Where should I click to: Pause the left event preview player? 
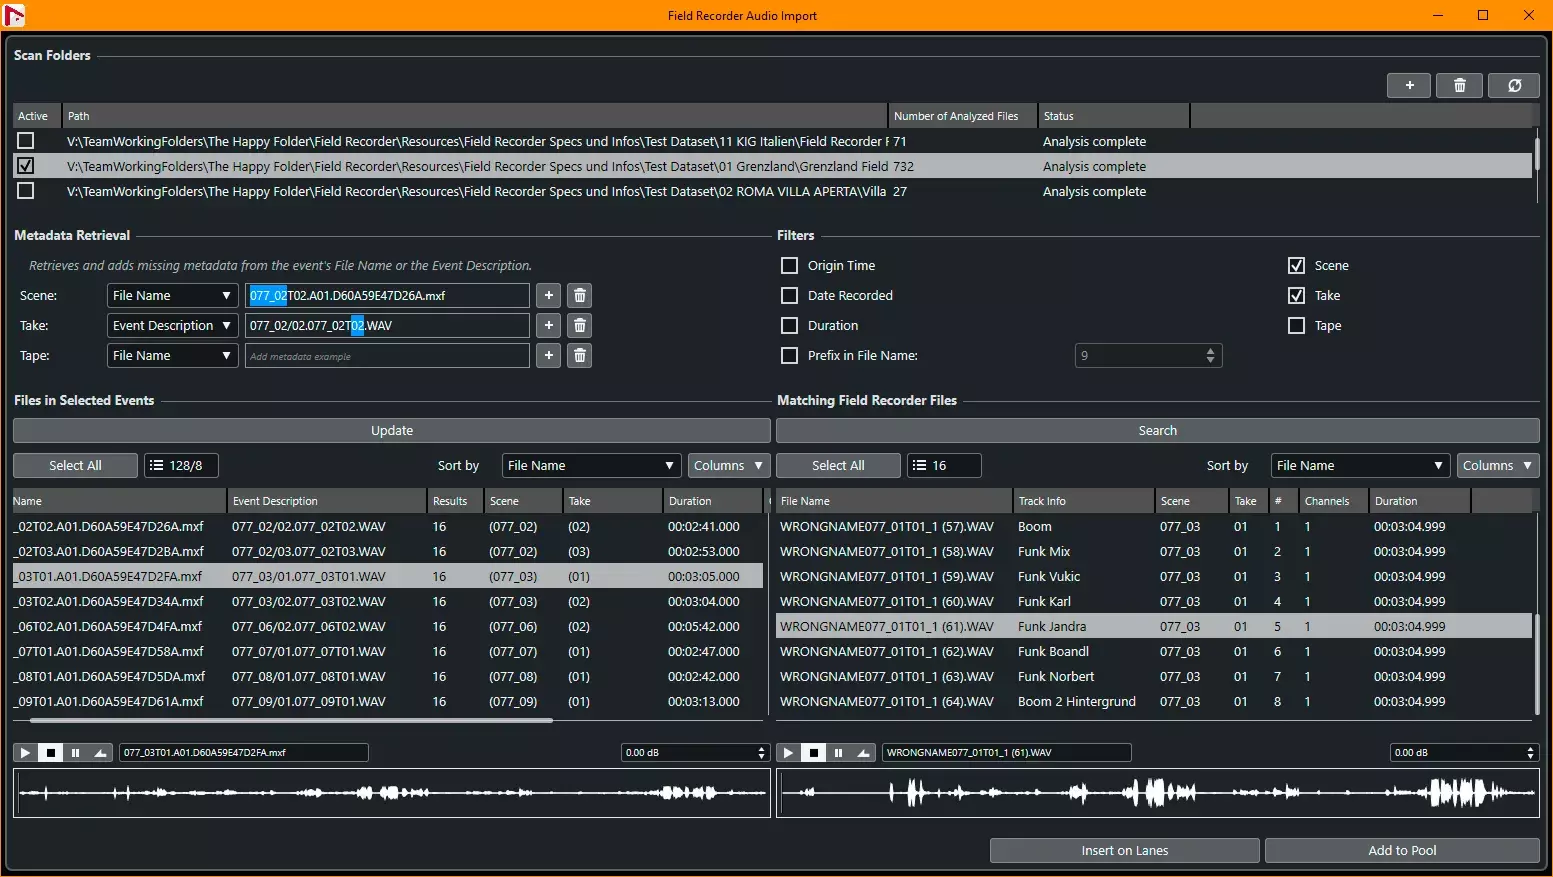(x=75, y=753)
